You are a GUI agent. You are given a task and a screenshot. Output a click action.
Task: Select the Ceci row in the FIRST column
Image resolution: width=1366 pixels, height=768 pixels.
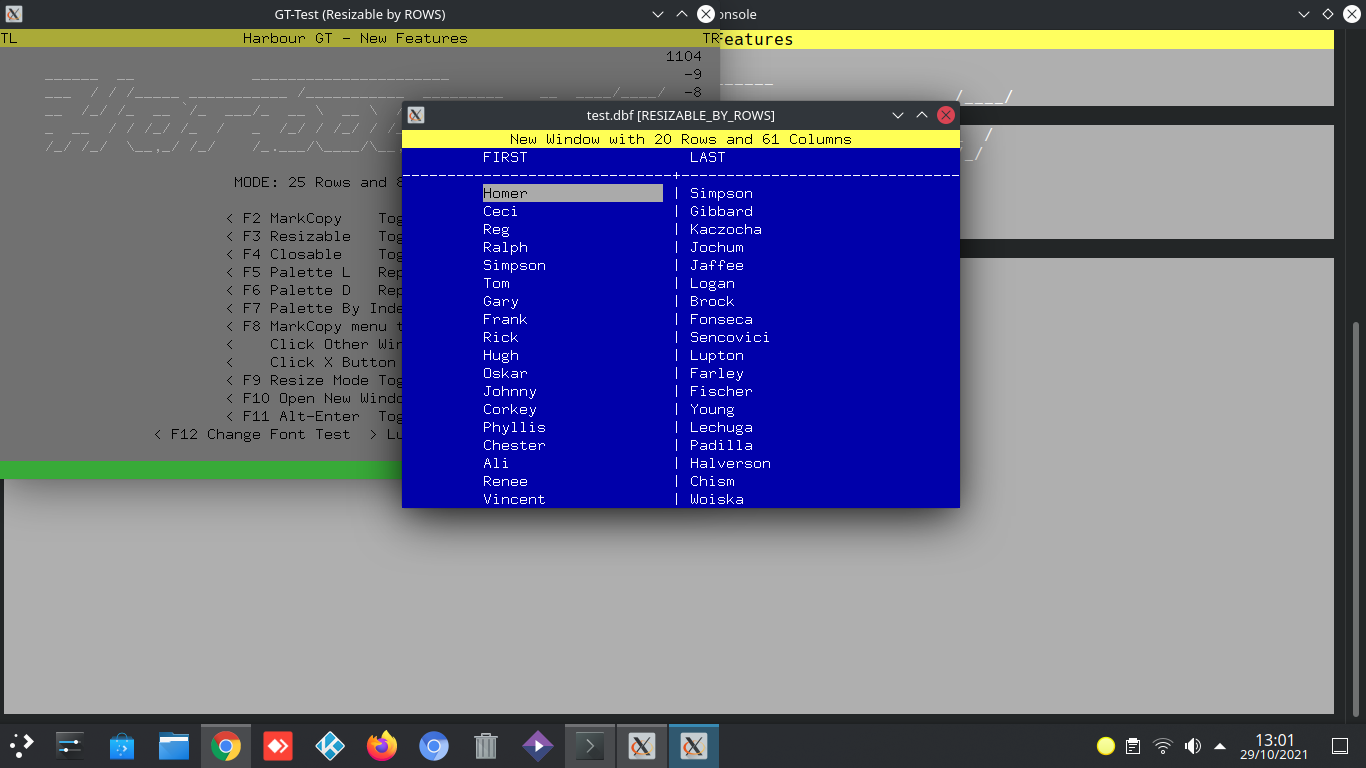(501, 211)
